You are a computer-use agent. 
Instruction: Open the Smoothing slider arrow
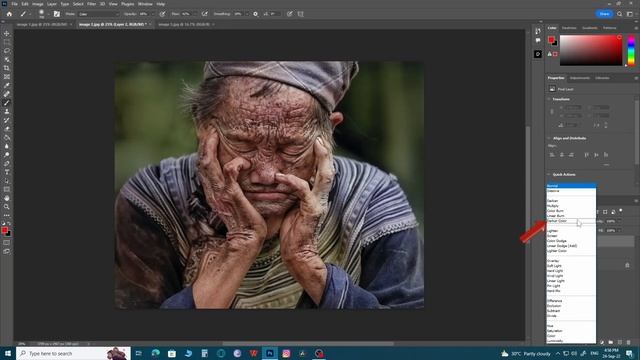(246, 14)
